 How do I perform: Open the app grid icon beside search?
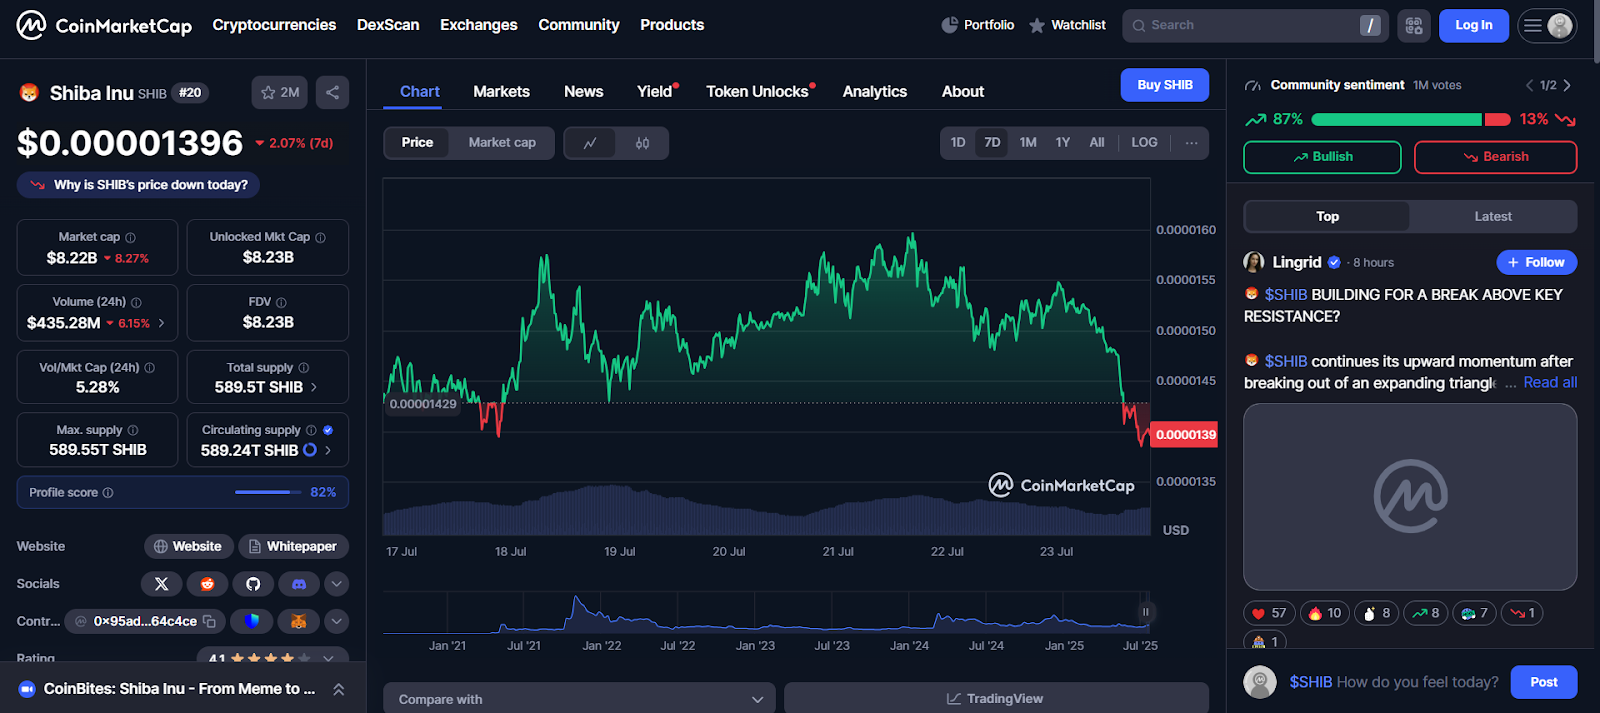(x=1414, y=26)
